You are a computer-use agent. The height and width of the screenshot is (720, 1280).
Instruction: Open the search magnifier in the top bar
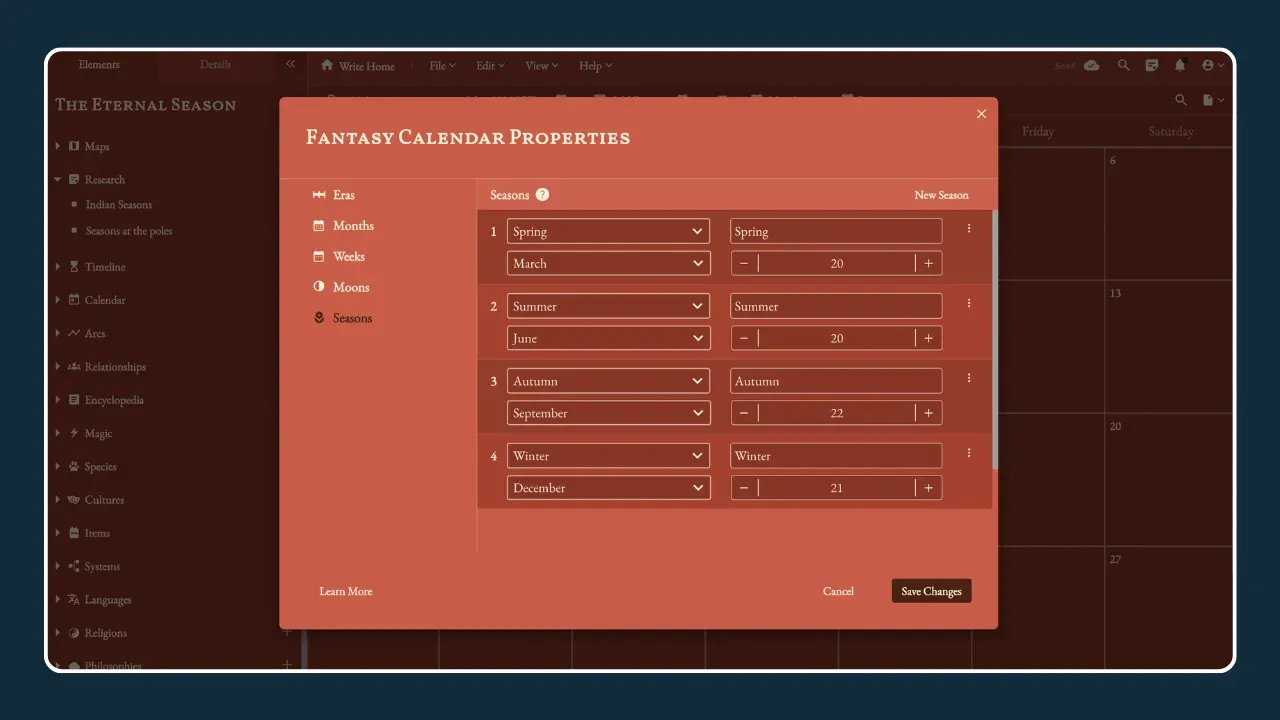(x=1123, y=64)
